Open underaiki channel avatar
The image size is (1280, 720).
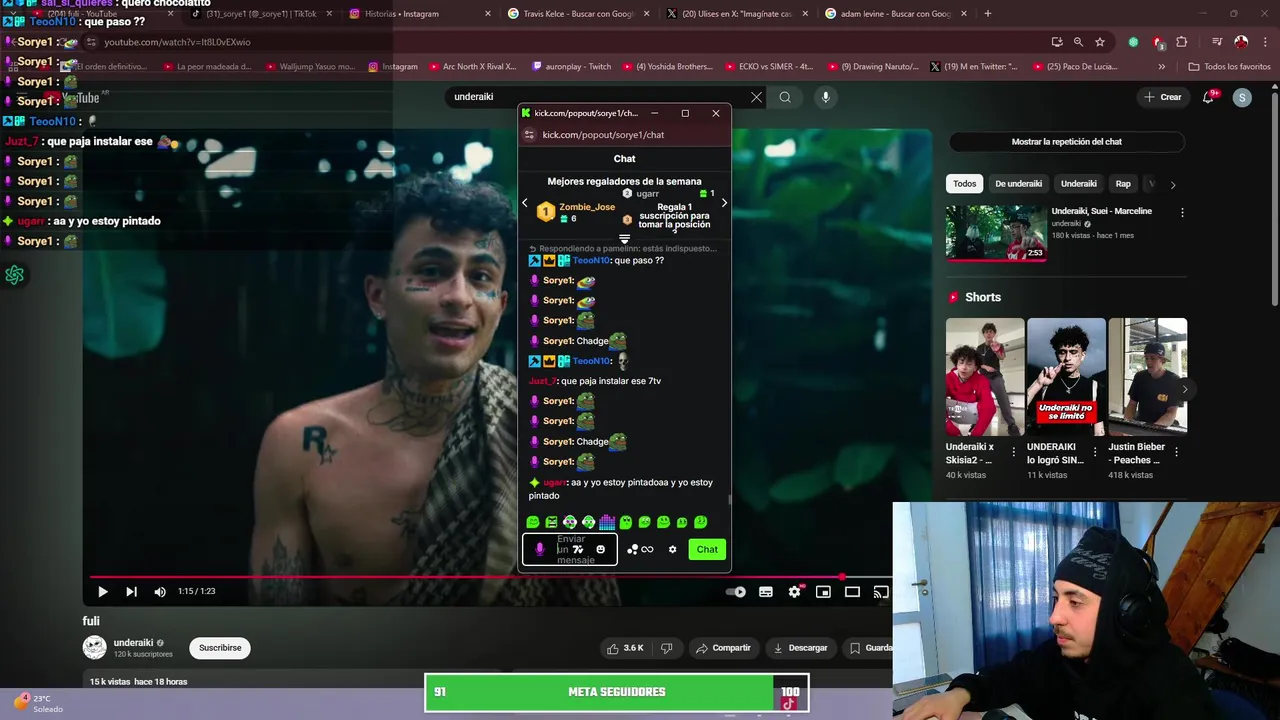tap(94, 648)
